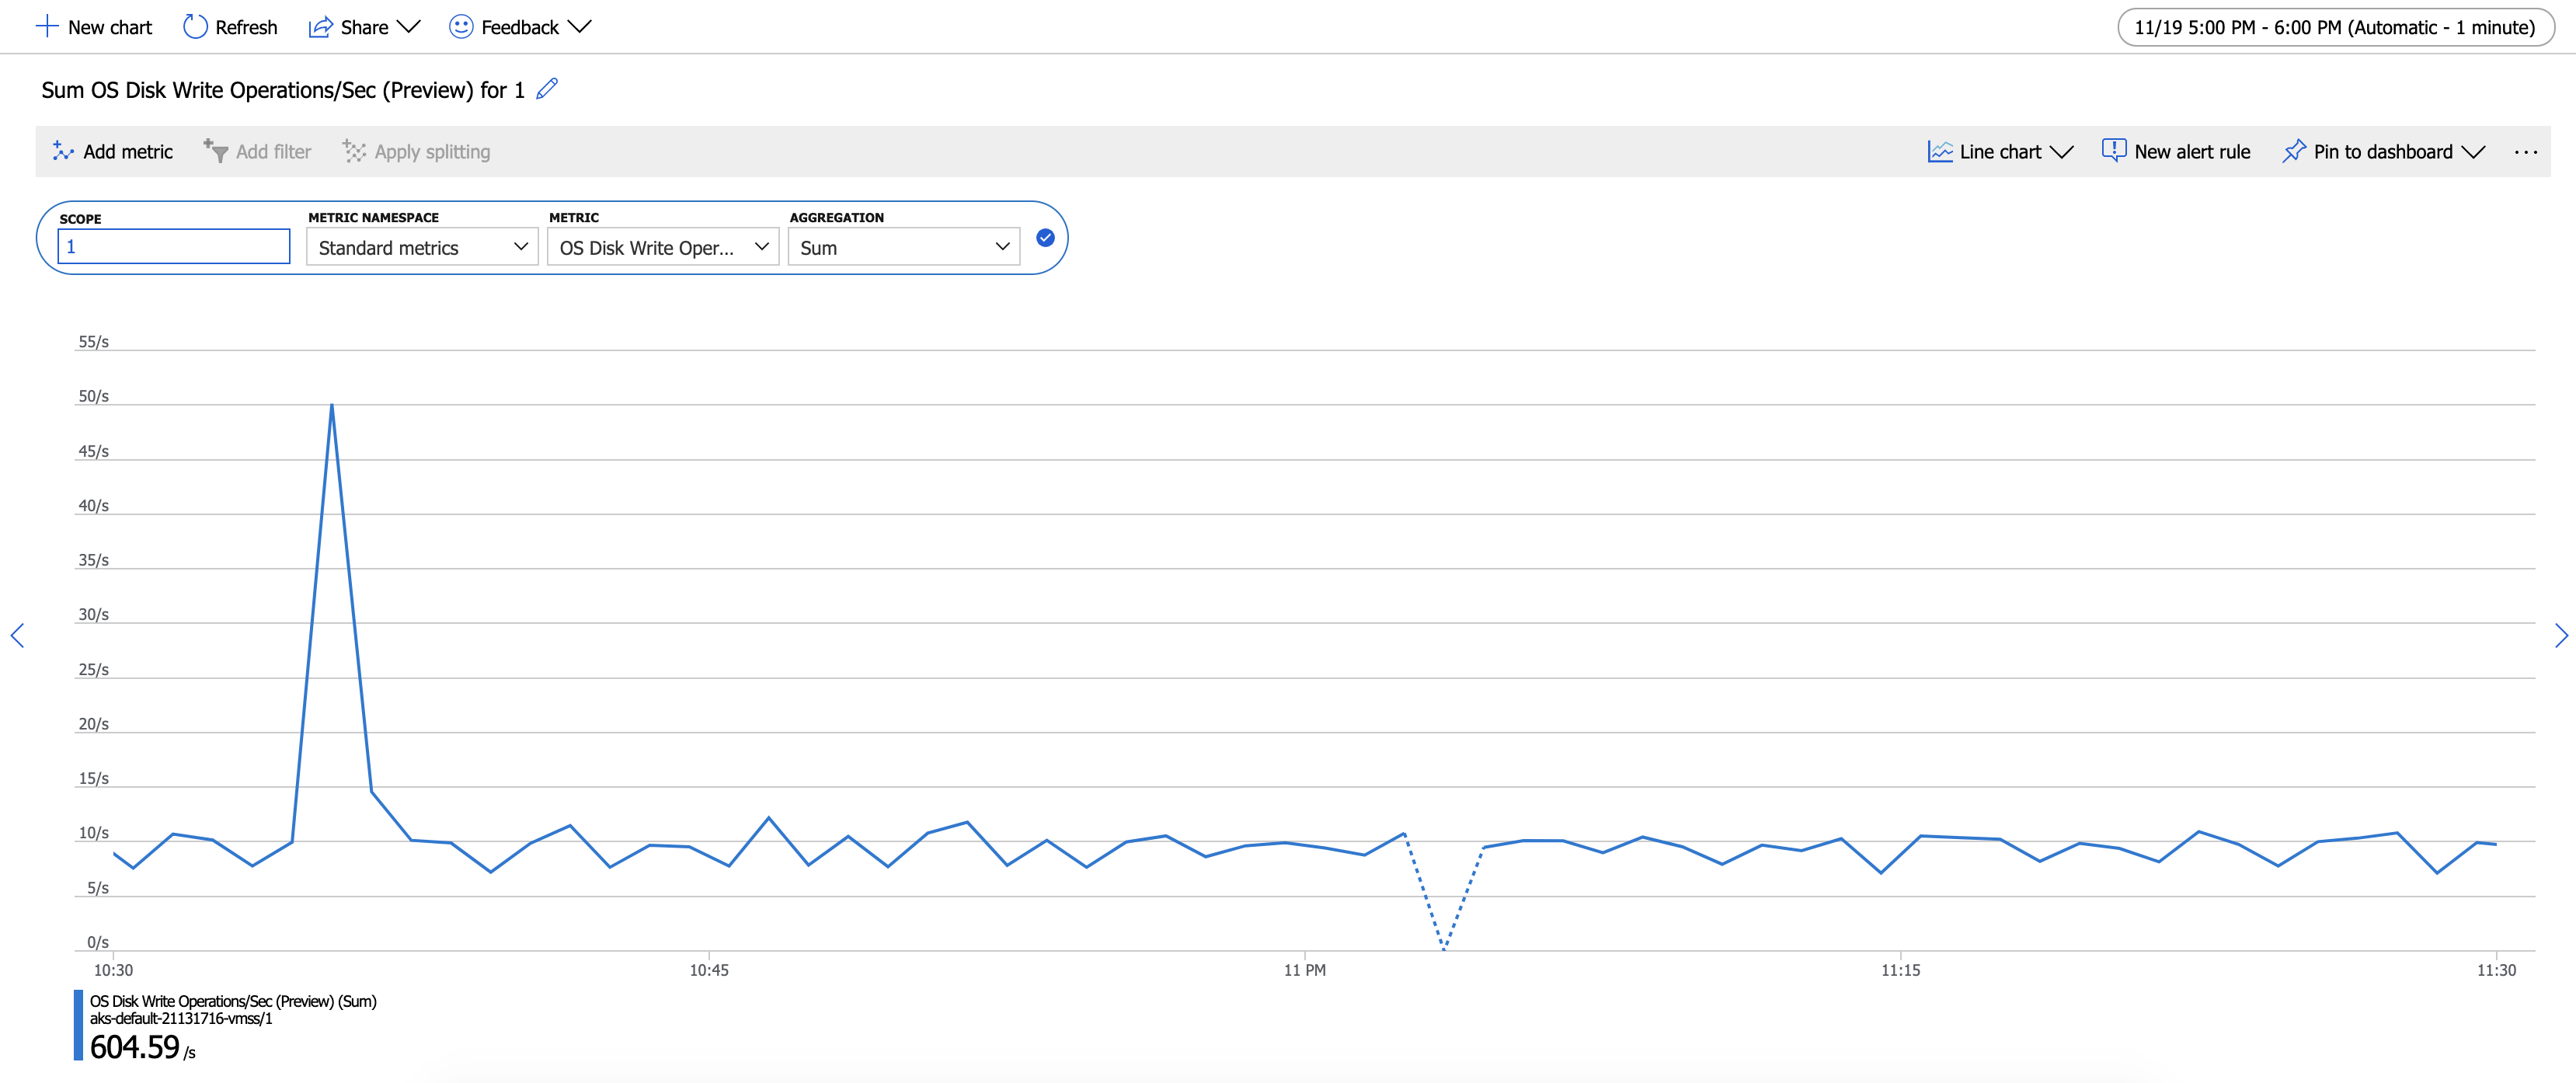Viewport: 2576px width, 1083px height.
Task: Click the Apply splitting icon
Action: tap(354, 151)
